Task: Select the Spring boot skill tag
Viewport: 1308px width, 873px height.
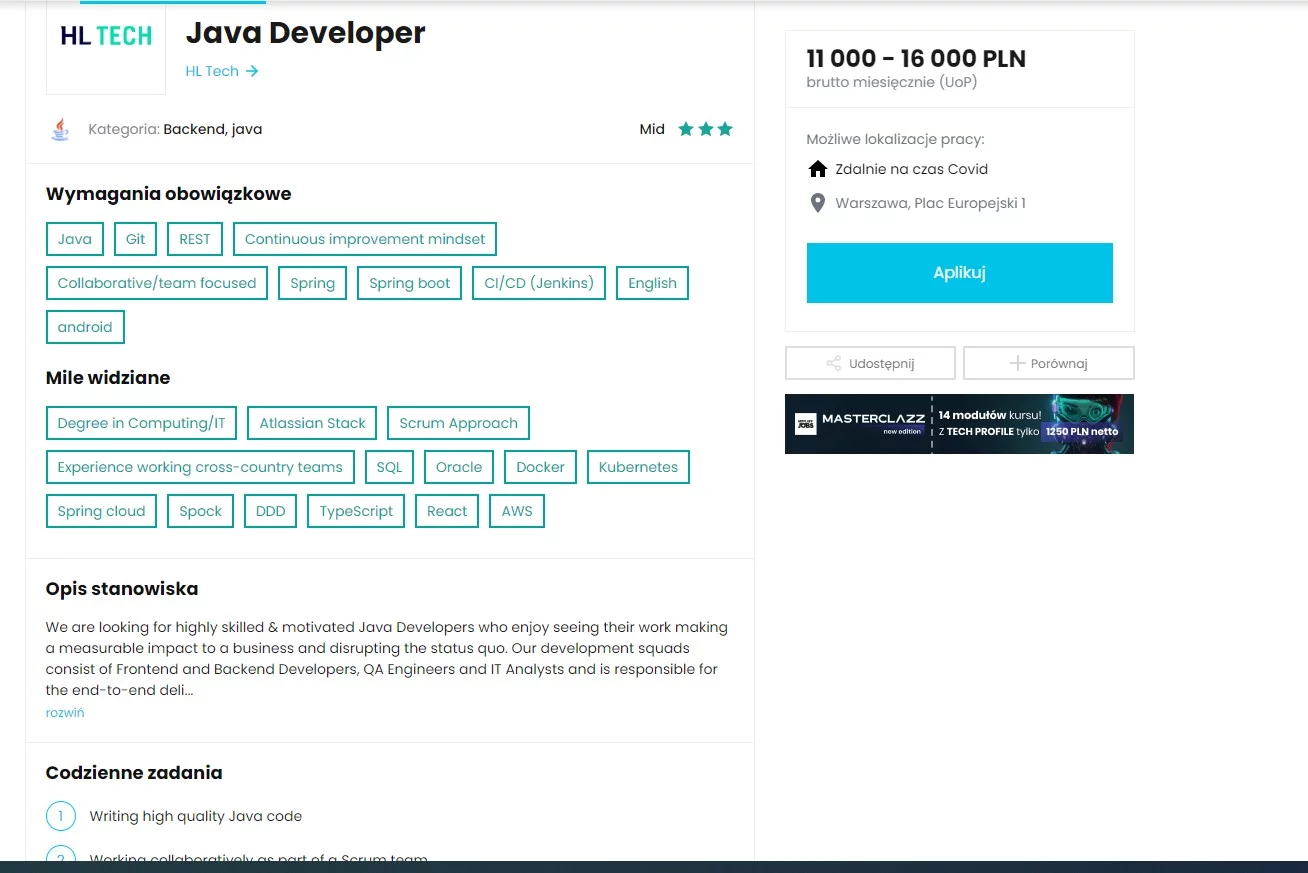Action: [x=410, y=283]
